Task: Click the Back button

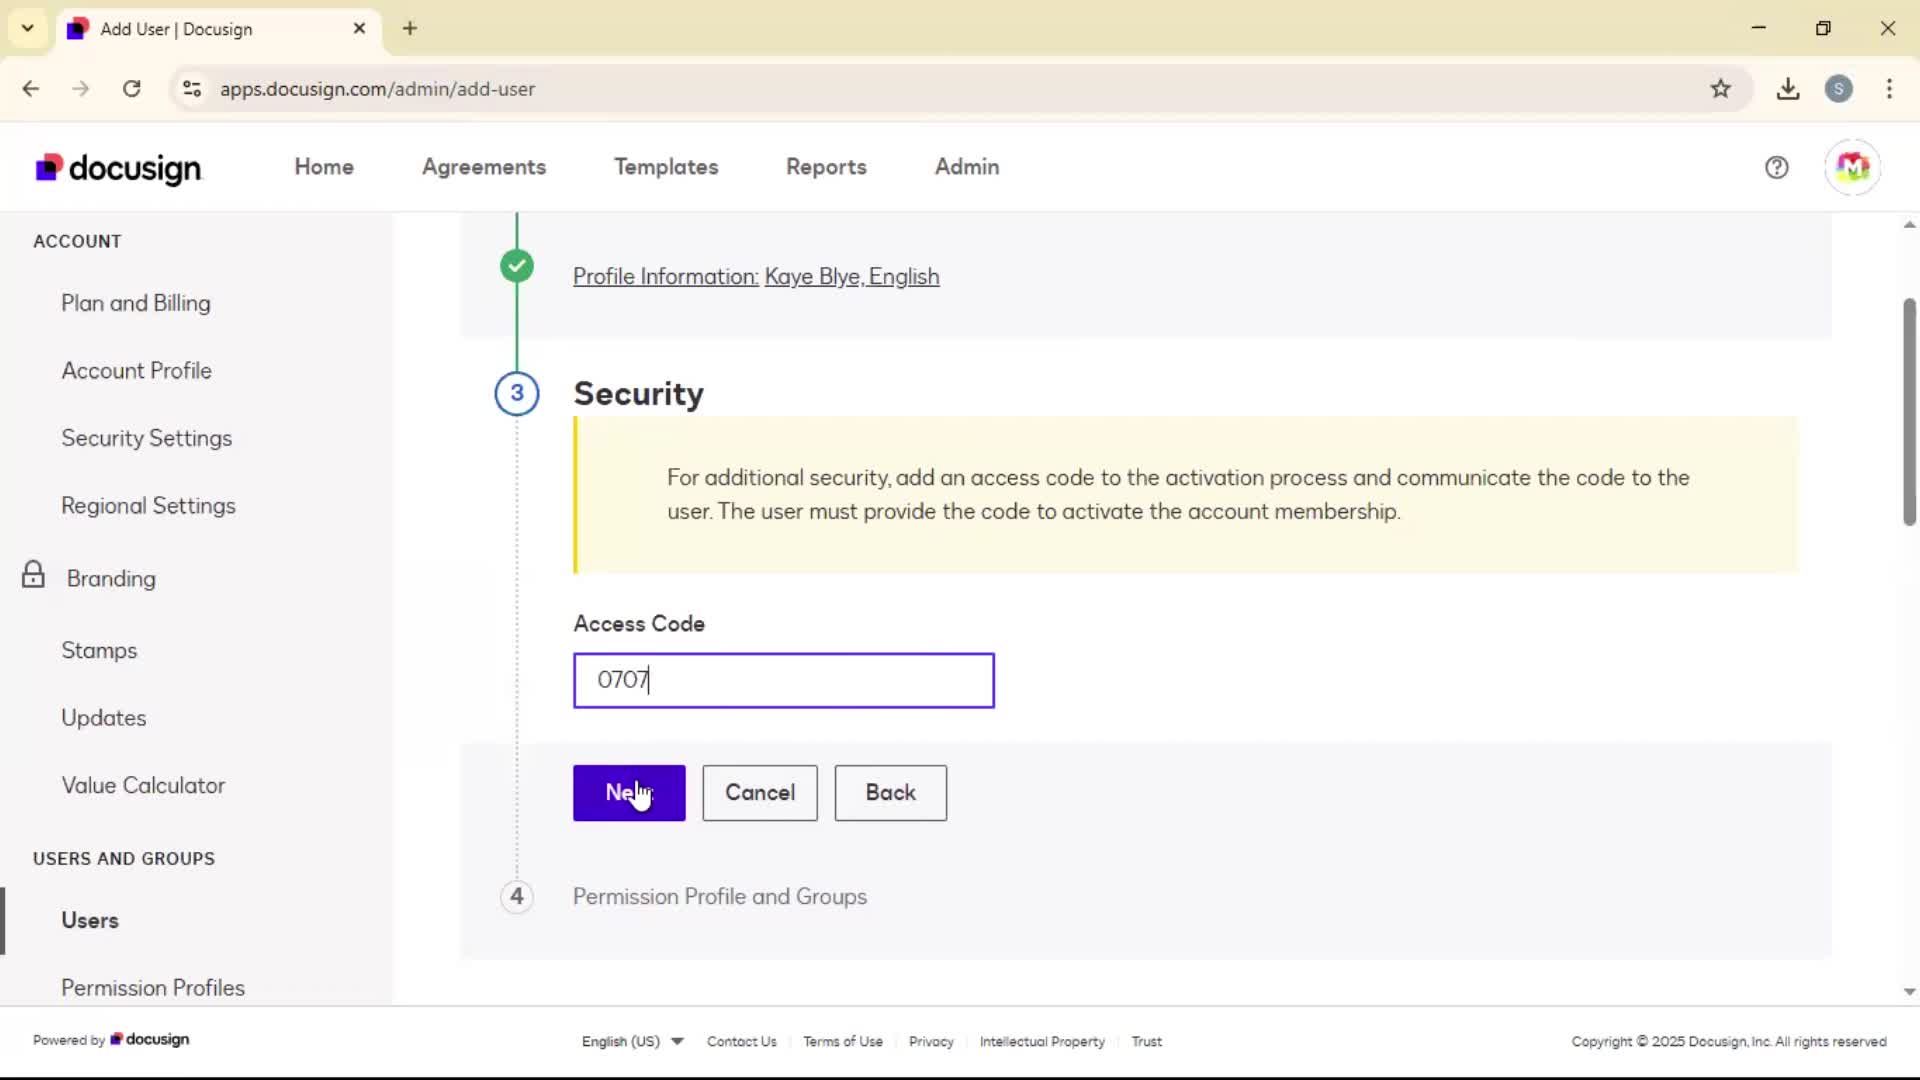Action: pos(891,793)
